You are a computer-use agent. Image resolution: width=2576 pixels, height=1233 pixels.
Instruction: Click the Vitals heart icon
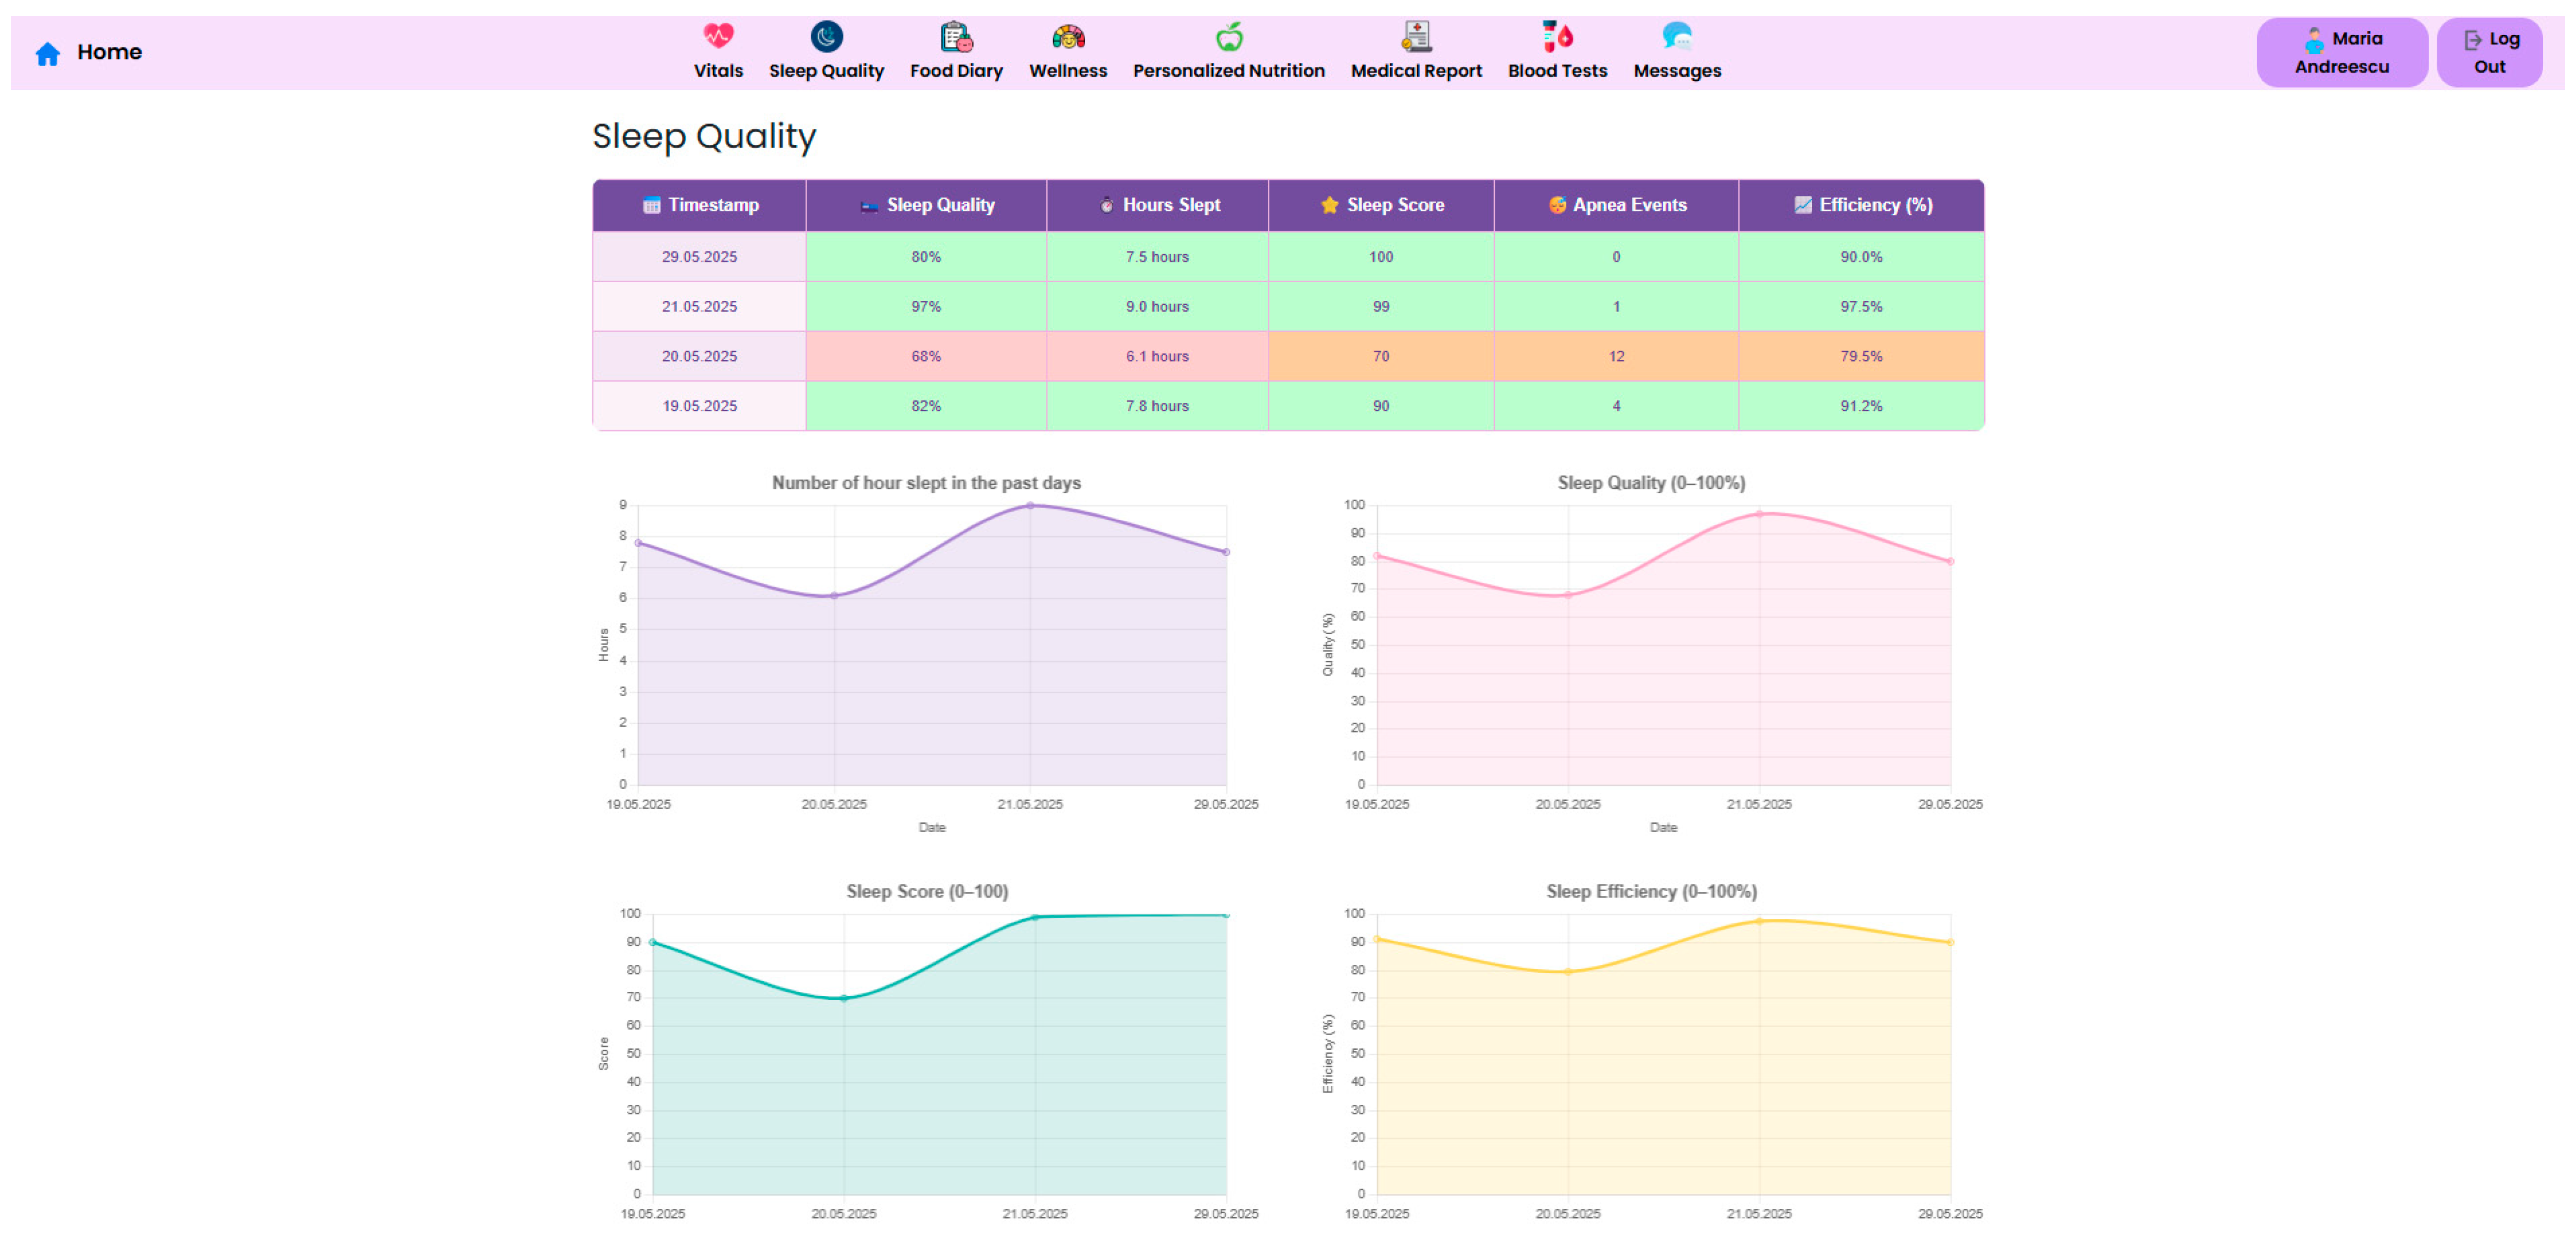(x=718, y=37)
